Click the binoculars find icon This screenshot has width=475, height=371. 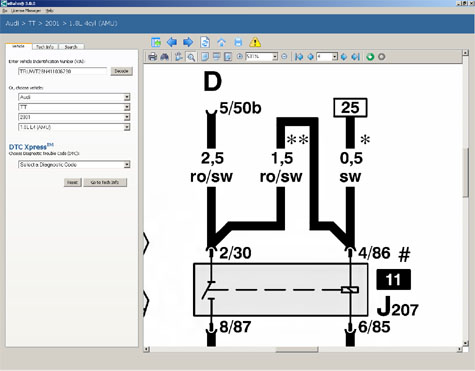(x=164, y=57)
